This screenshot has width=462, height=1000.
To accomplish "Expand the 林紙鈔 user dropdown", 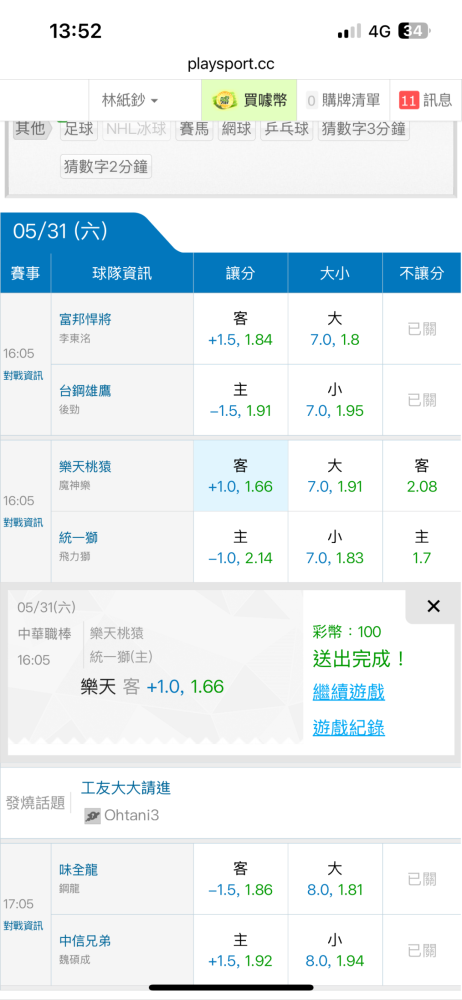I will coord(130,100).
